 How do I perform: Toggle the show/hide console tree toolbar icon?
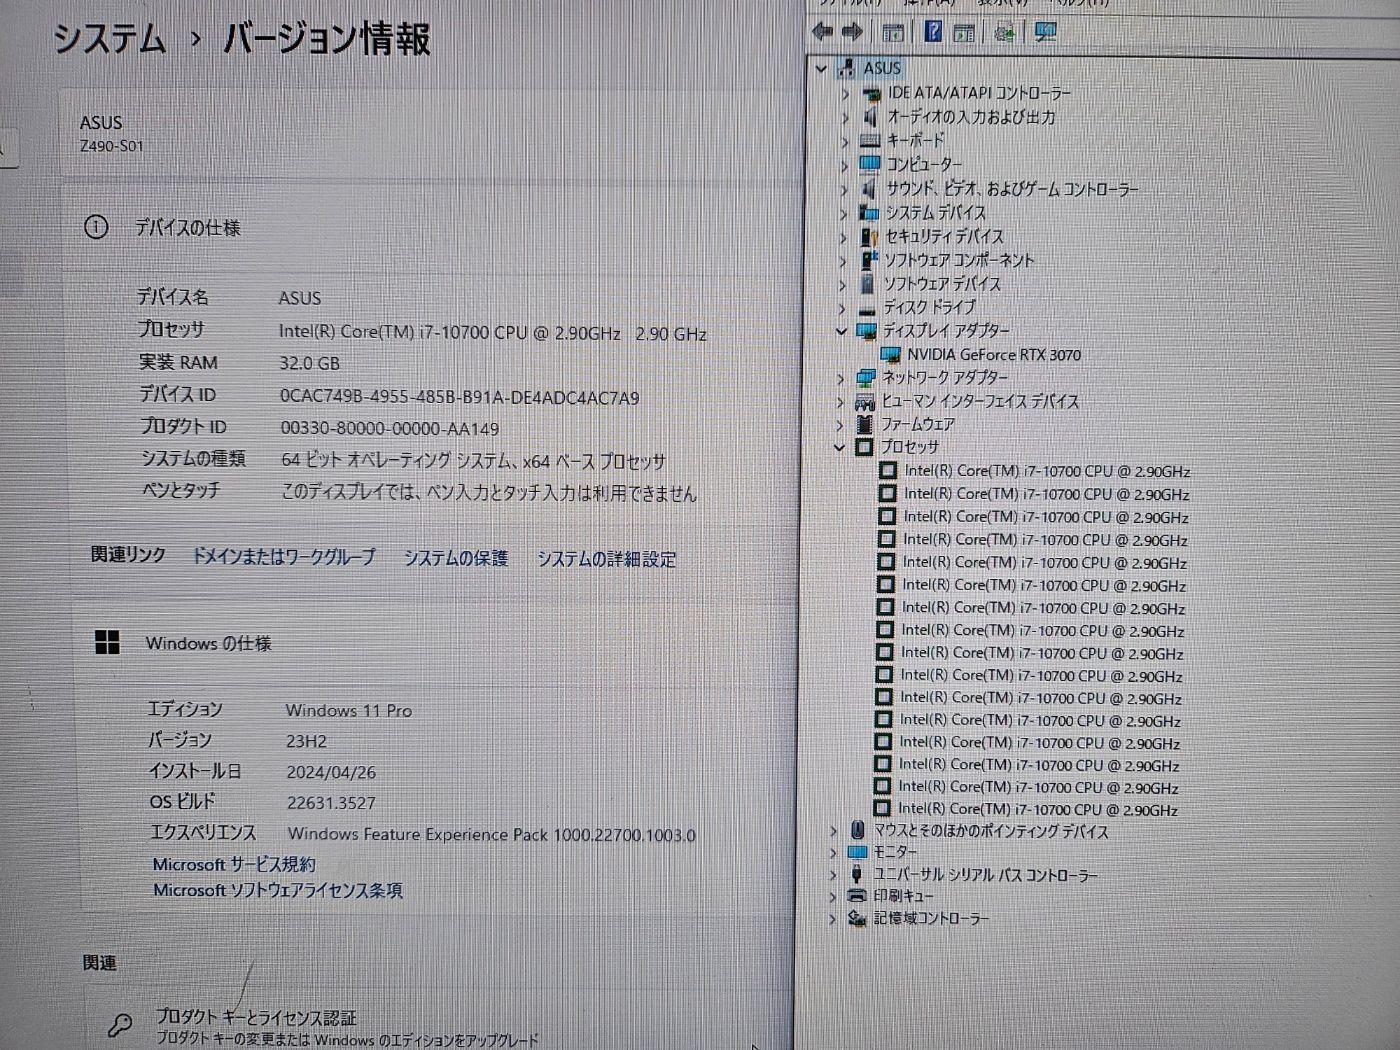point(893,32)
